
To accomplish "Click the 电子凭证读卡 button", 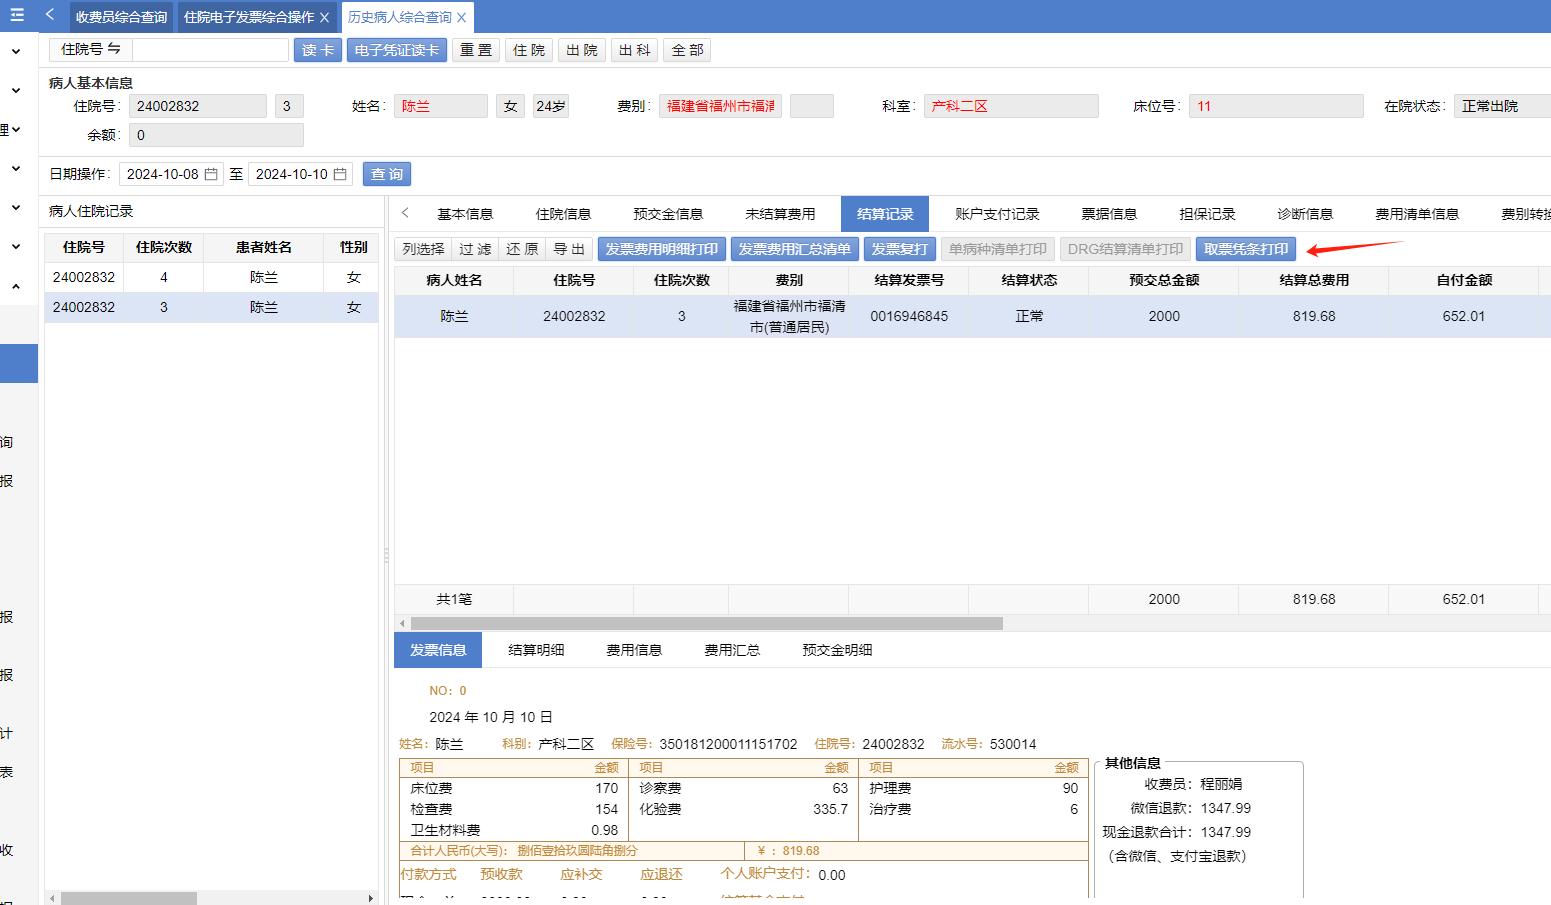I will click(397, 50).
